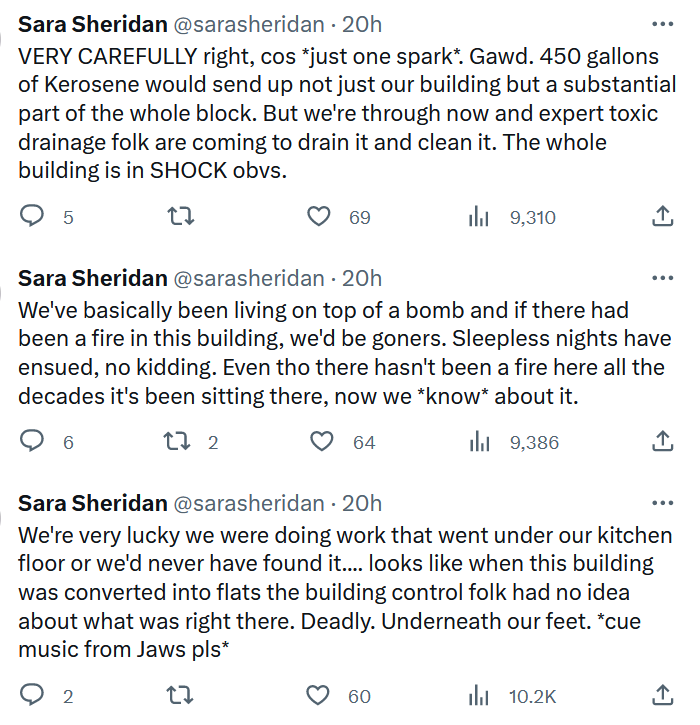Screen dimensions: 700x725
Task: Share the 'Sleepless nights' tweet
Action: [662, 441]
